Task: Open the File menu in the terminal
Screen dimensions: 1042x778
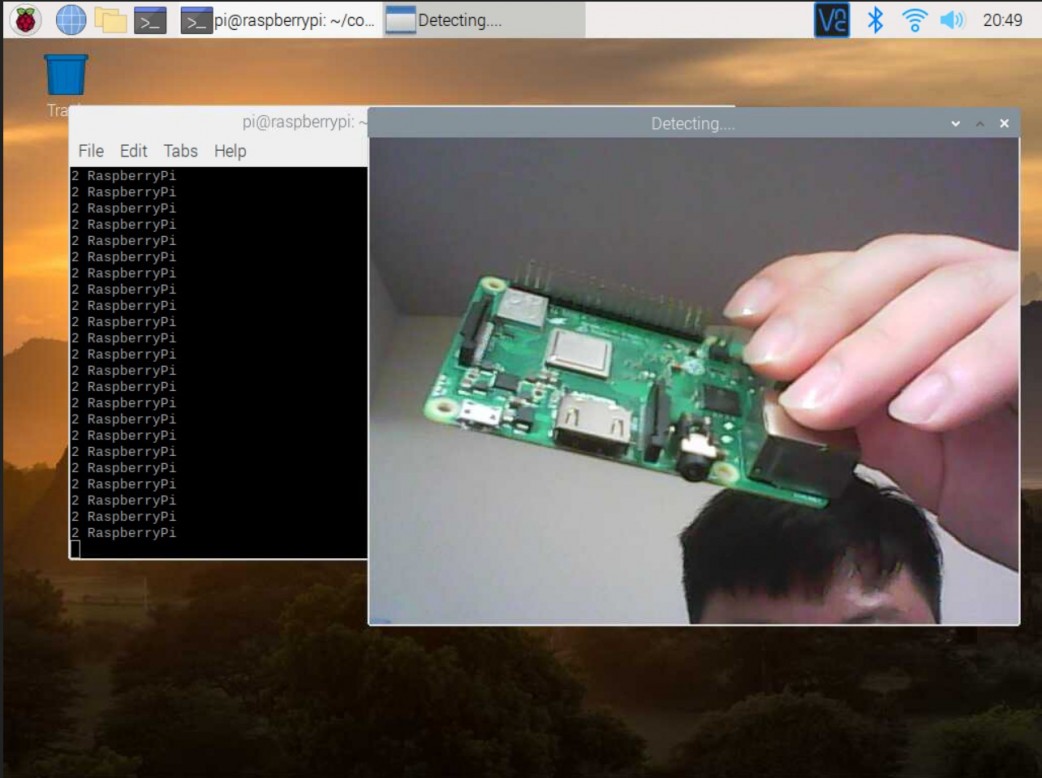Action: (x=89, y=151)
